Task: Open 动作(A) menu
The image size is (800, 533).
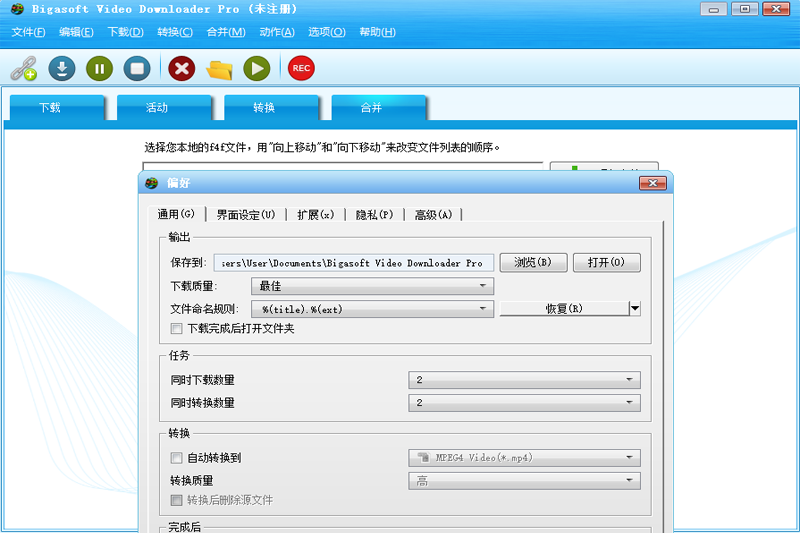Action: (x=277, y=32)
